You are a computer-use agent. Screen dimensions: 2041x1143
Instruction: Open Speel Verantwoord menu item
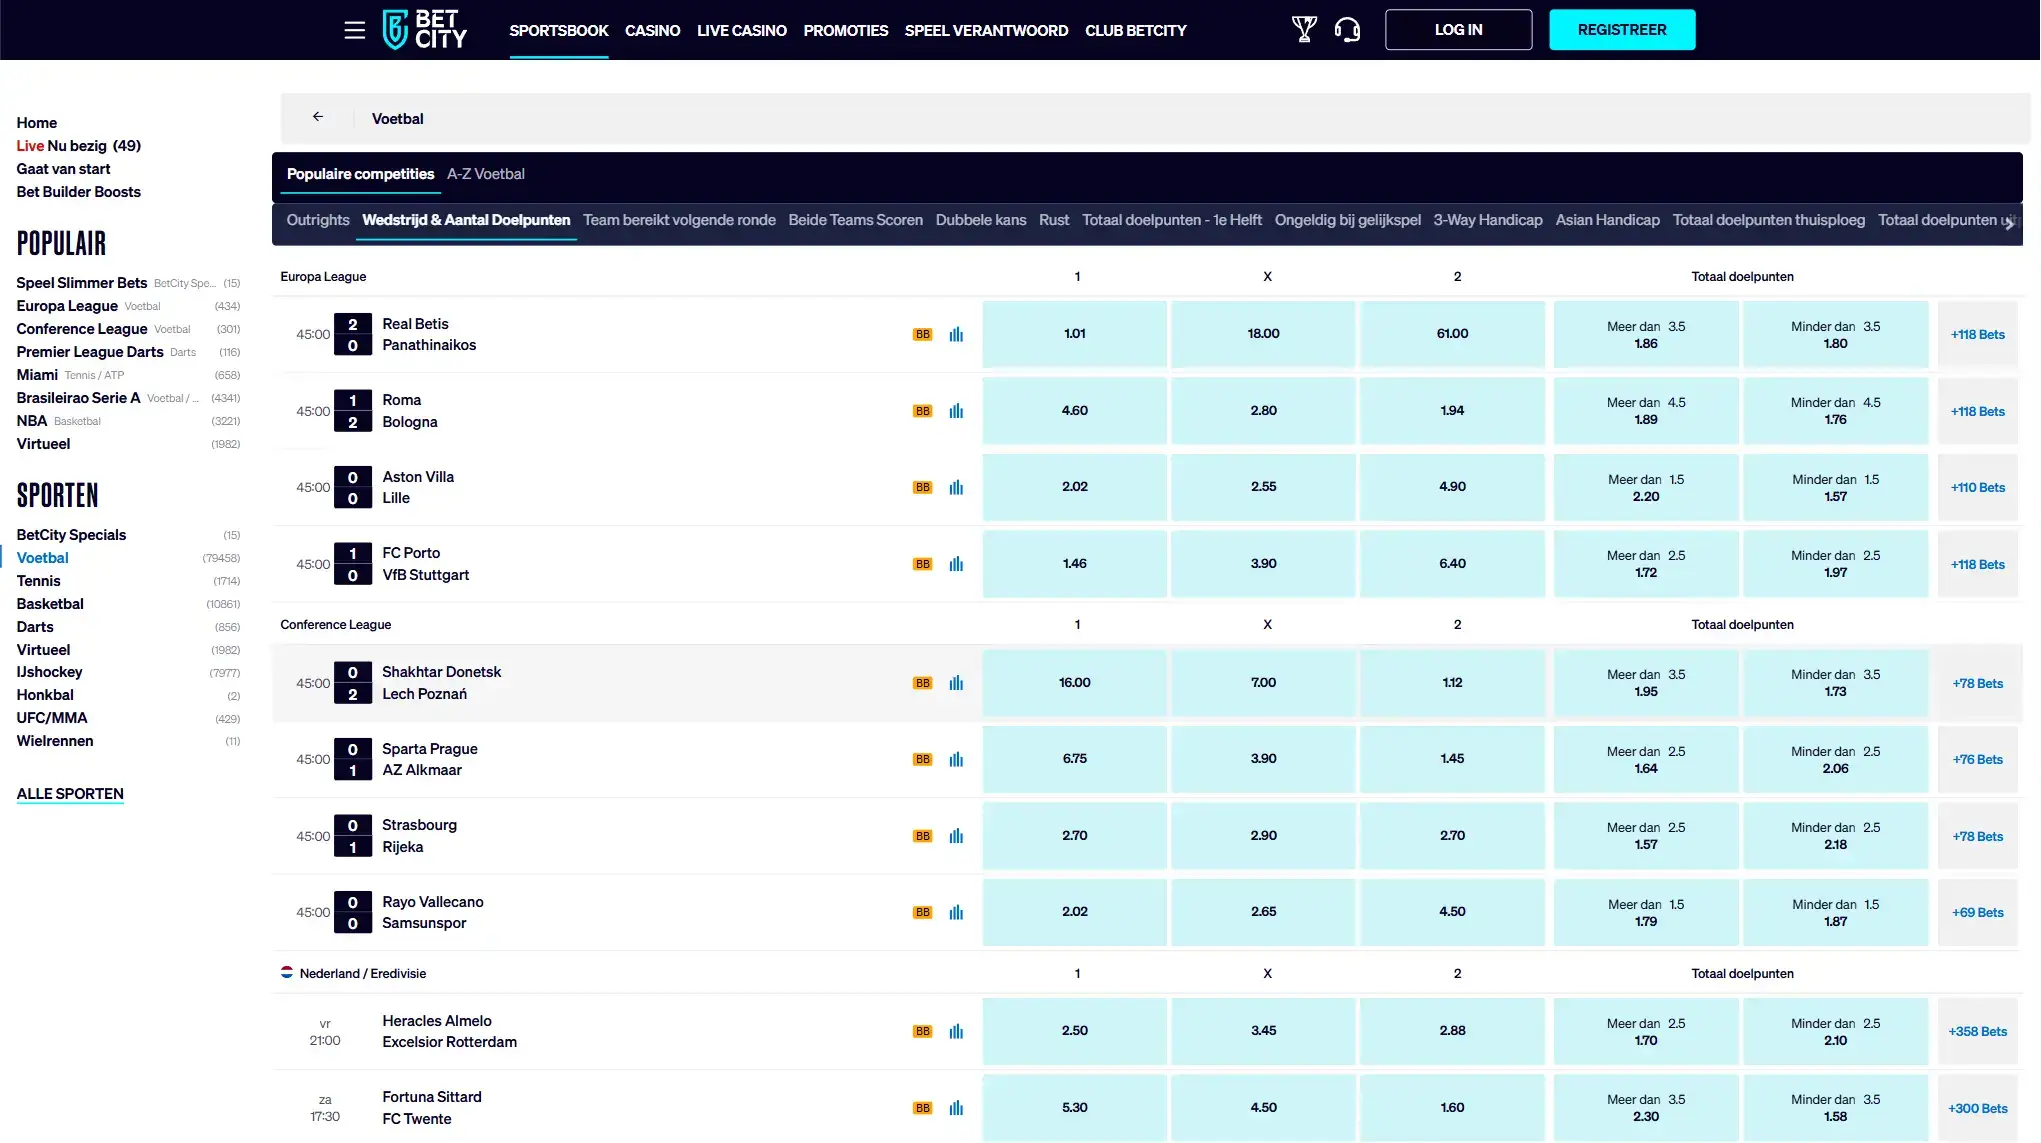pos(986,30)
